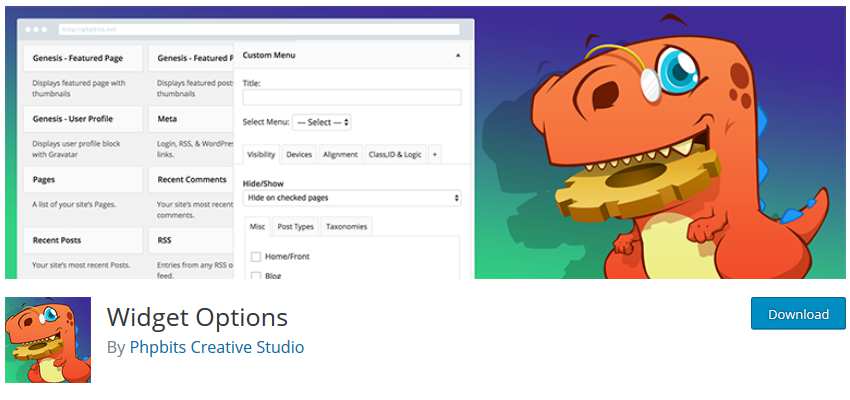The height and width of the screenshot is (400, 850).
Task: Check the Blog checkbox
Action: [256, 275]
